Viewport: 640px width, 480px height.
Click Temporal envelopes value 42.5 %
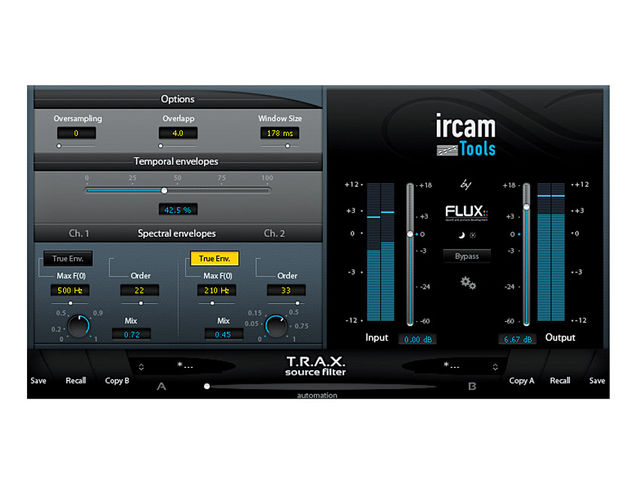(178, 210)
